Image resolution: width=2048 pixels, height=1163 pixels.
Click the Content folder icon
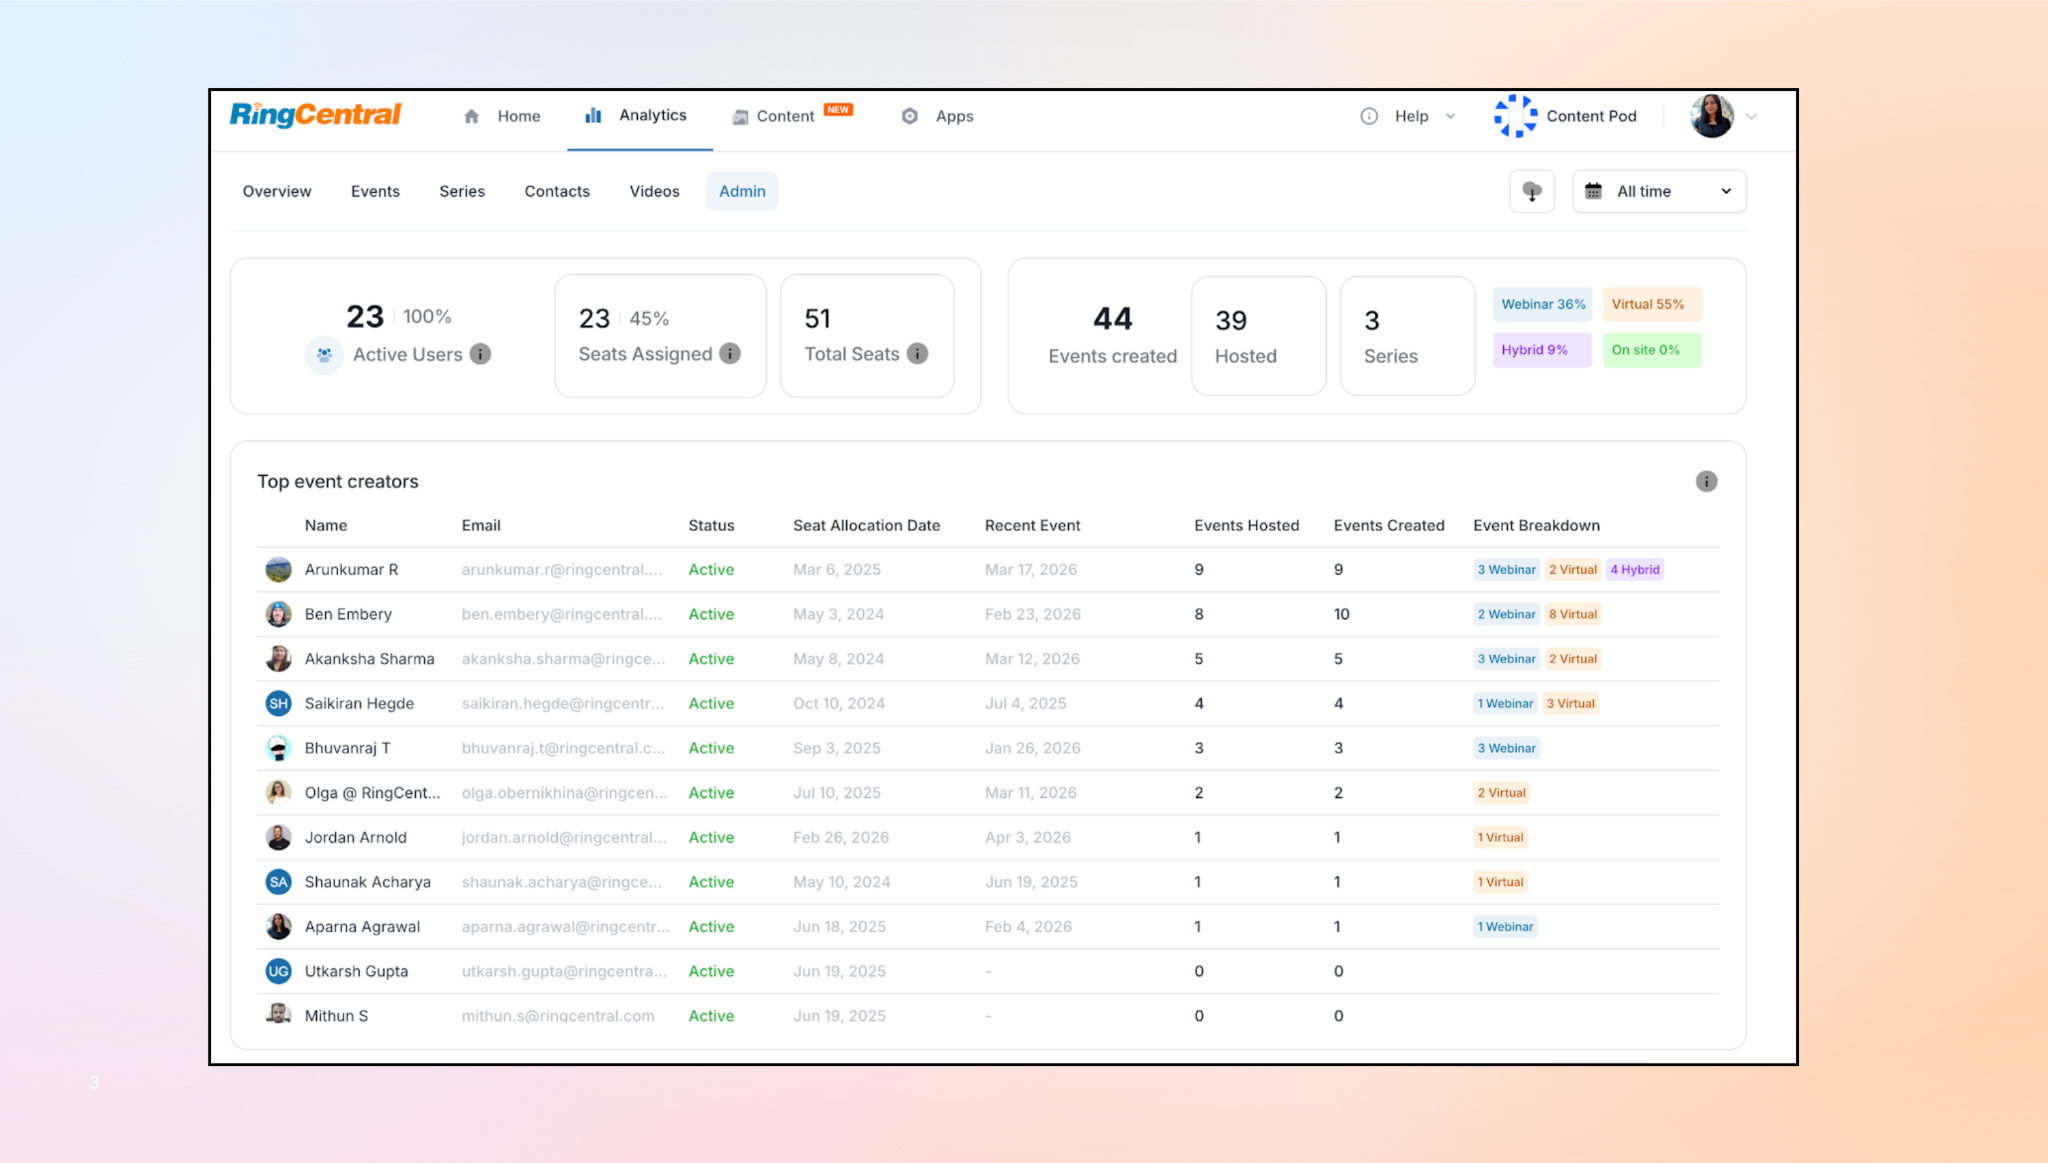(740, 117)
